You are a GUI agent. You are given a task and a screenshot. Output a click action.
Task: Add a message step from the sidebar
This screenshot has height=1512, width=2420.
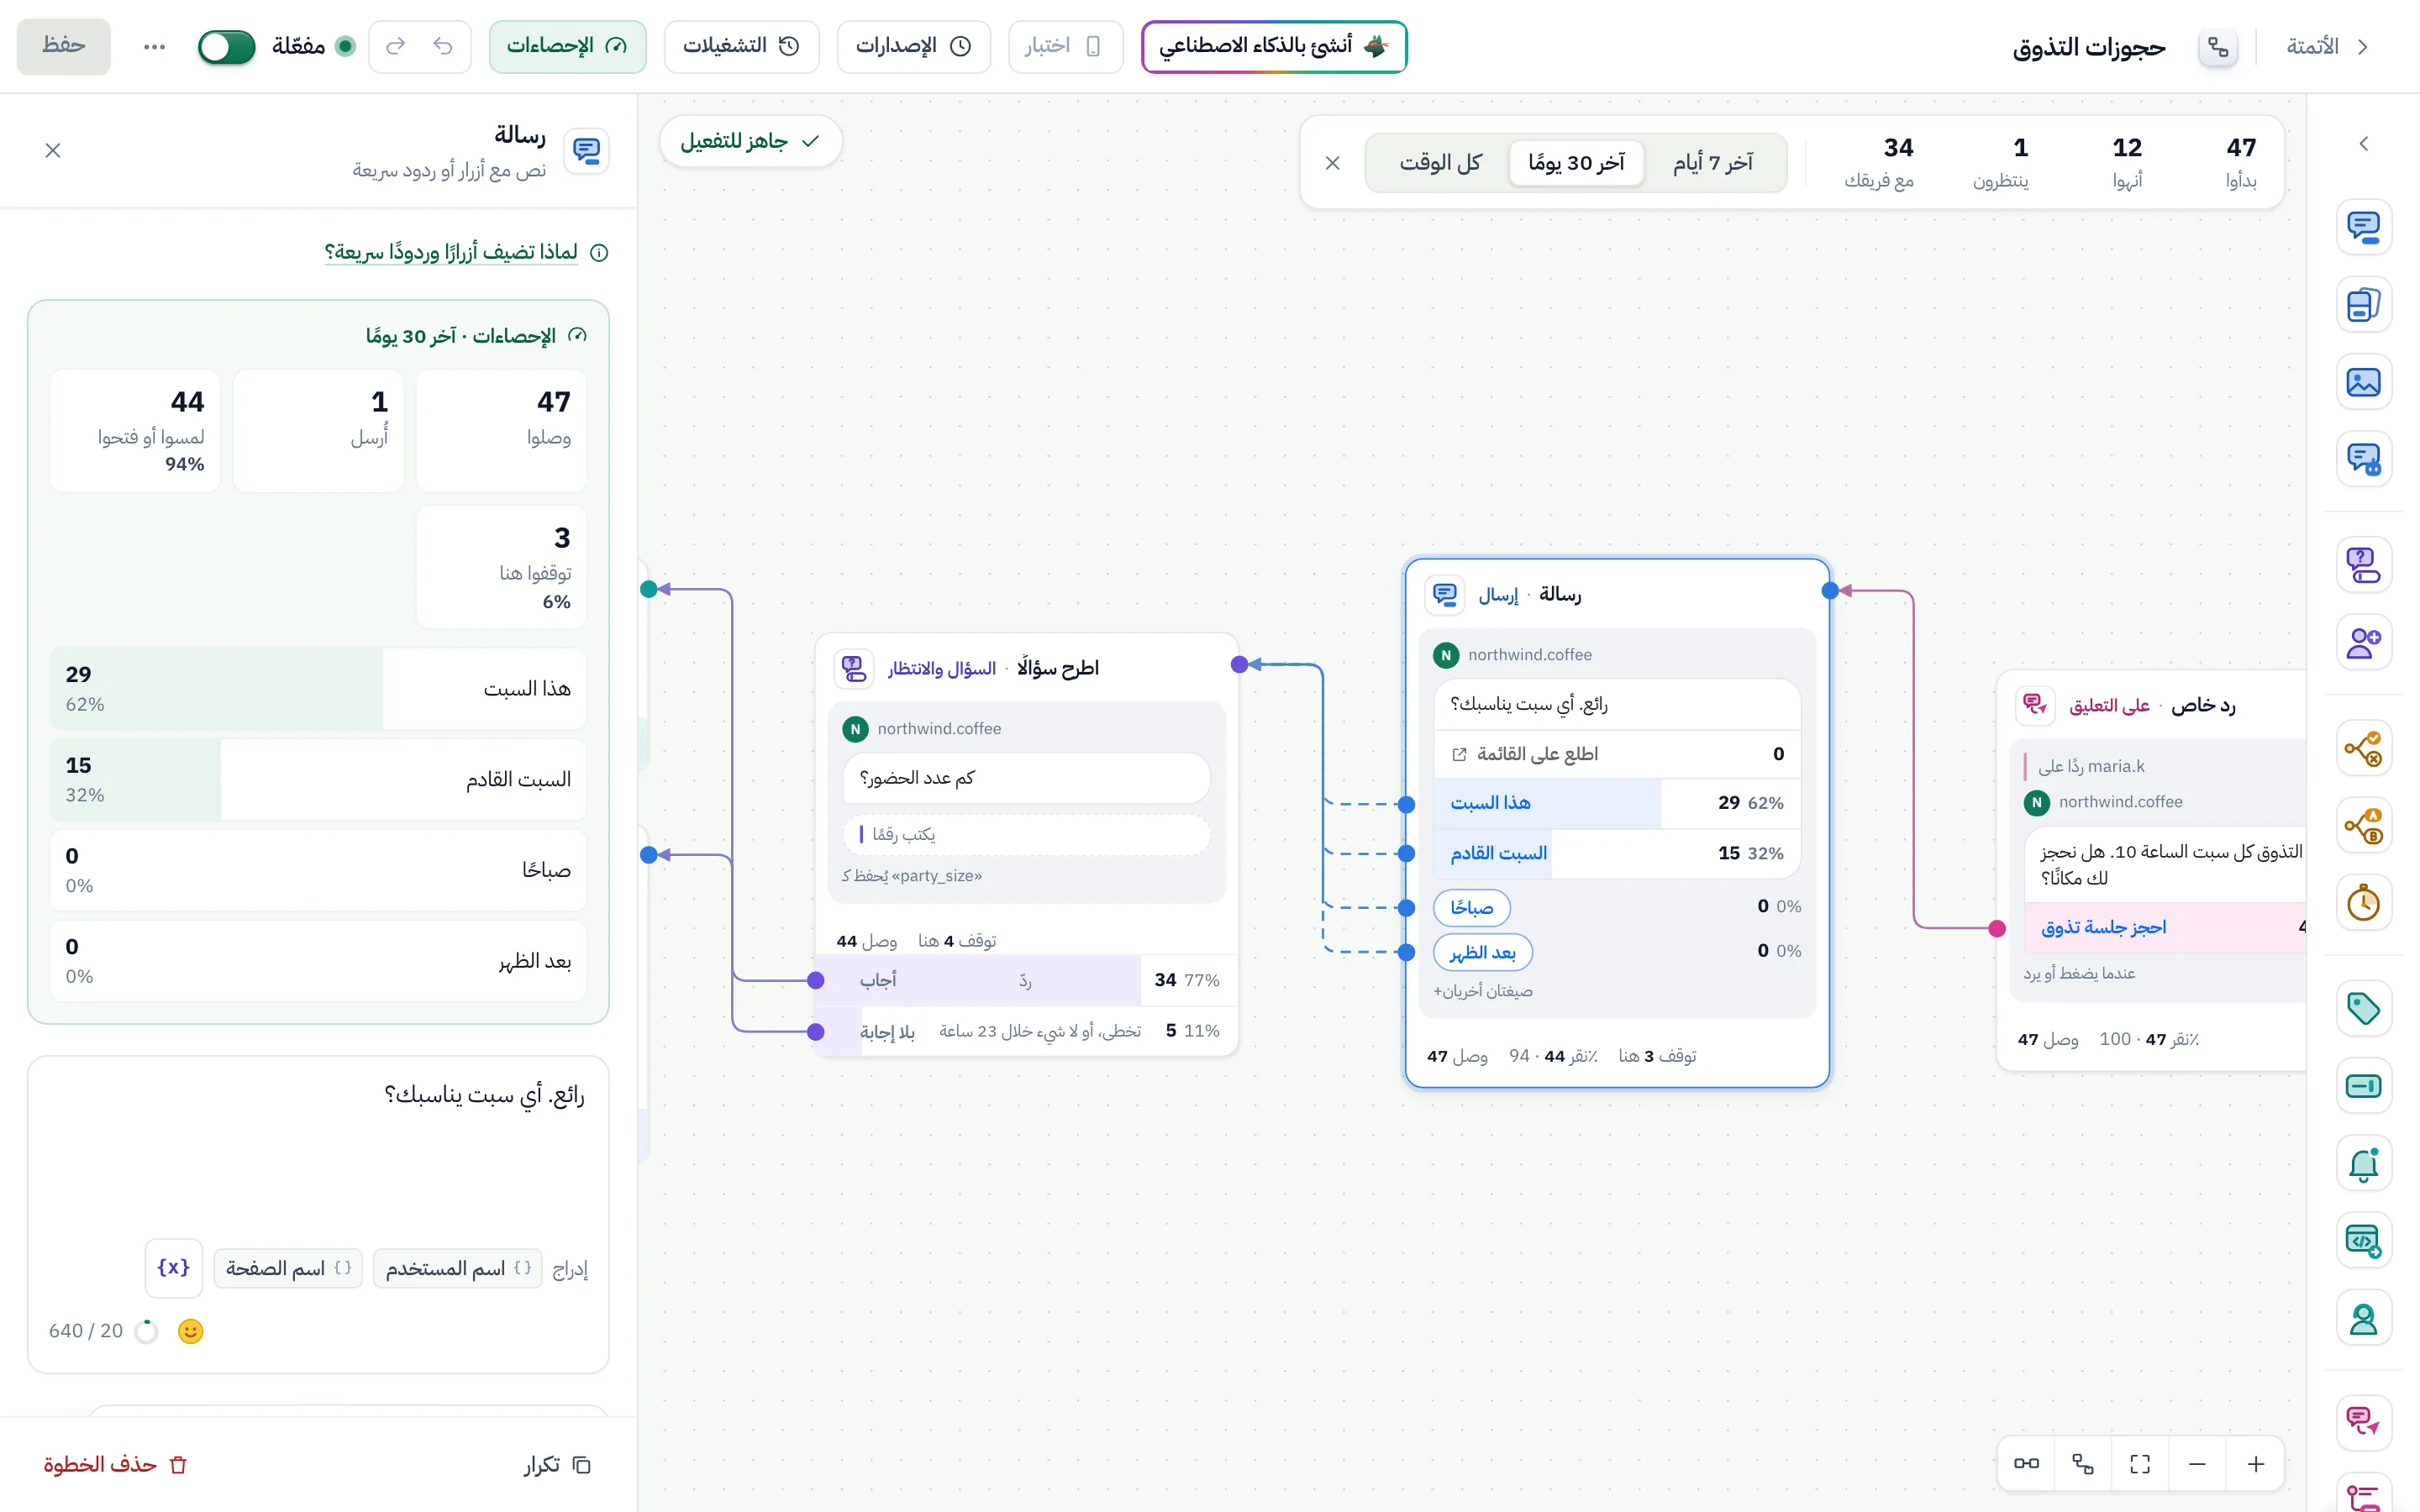click(x=2363, y=227)
